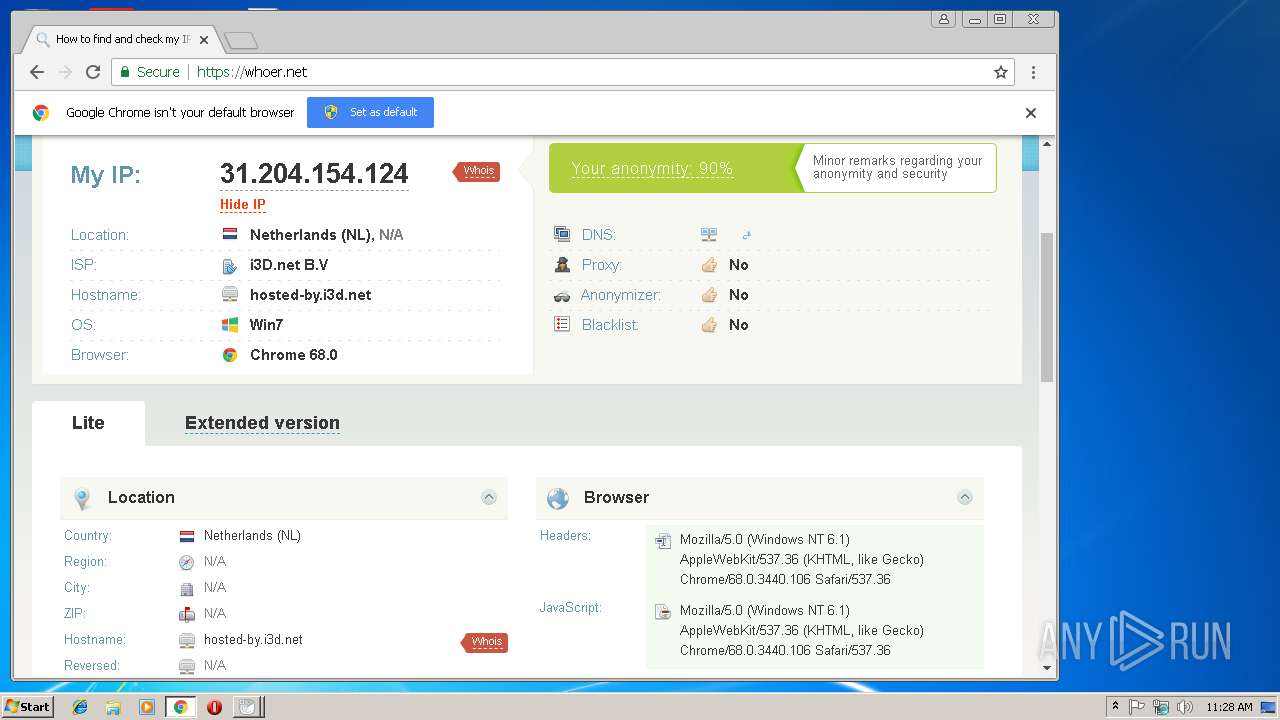Viewport: 1280px width, 720px height.
Task: Select the How to find and check my IP tab
Action: 122,39
